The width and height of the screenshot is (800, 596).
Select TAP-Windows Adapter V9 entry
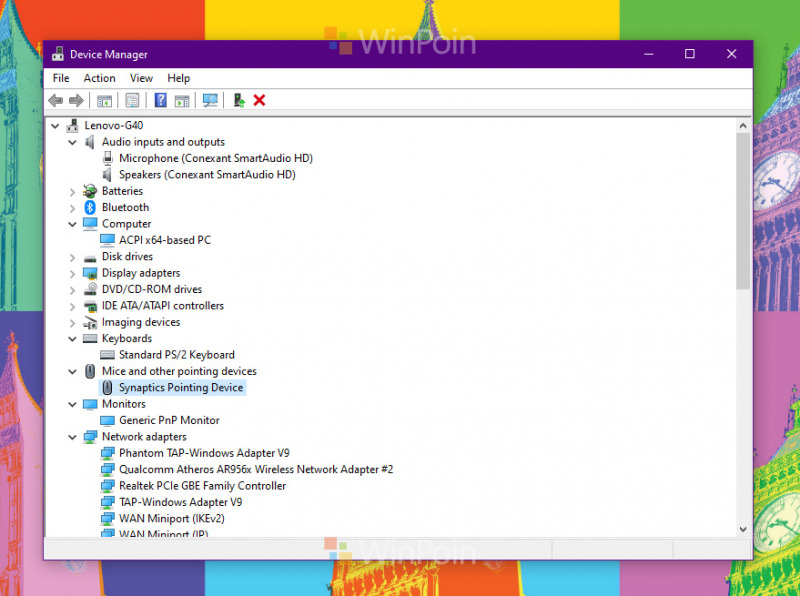181,502
